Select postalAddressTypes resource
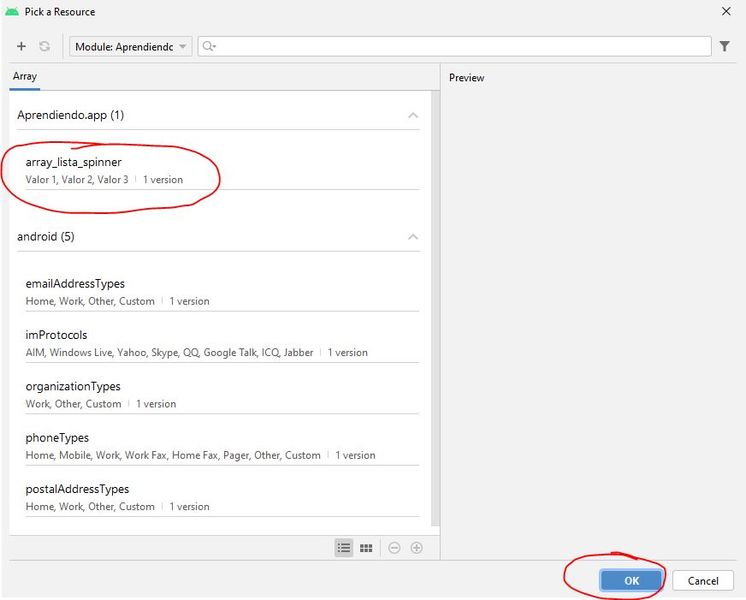This screenshot has height=600, width=746. (222, 497)
